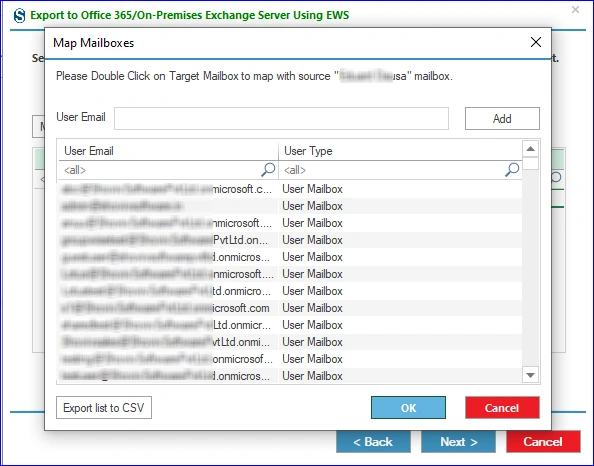Click Next in the export wizard
594x466 pixels.
(458, 442)
